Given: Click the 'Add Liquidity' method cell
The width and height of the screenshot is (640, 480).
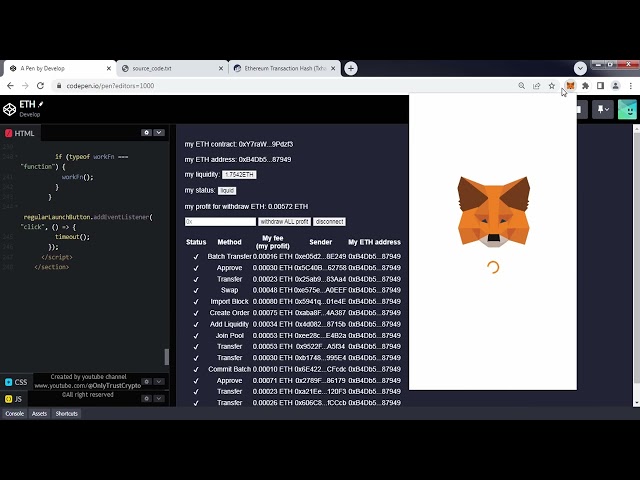Looking at the screenshot, I should 229,324.
